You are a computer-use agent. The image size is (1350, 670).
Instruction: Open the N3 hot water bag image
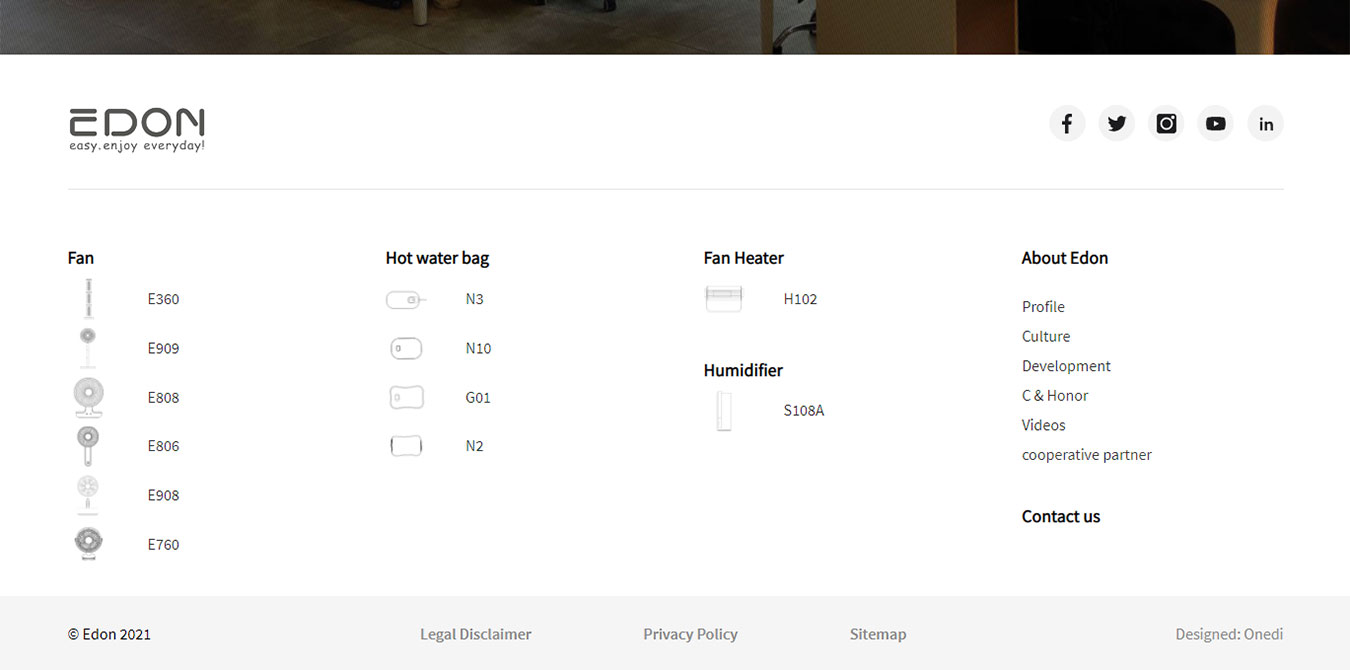click(x=406, y=299)
